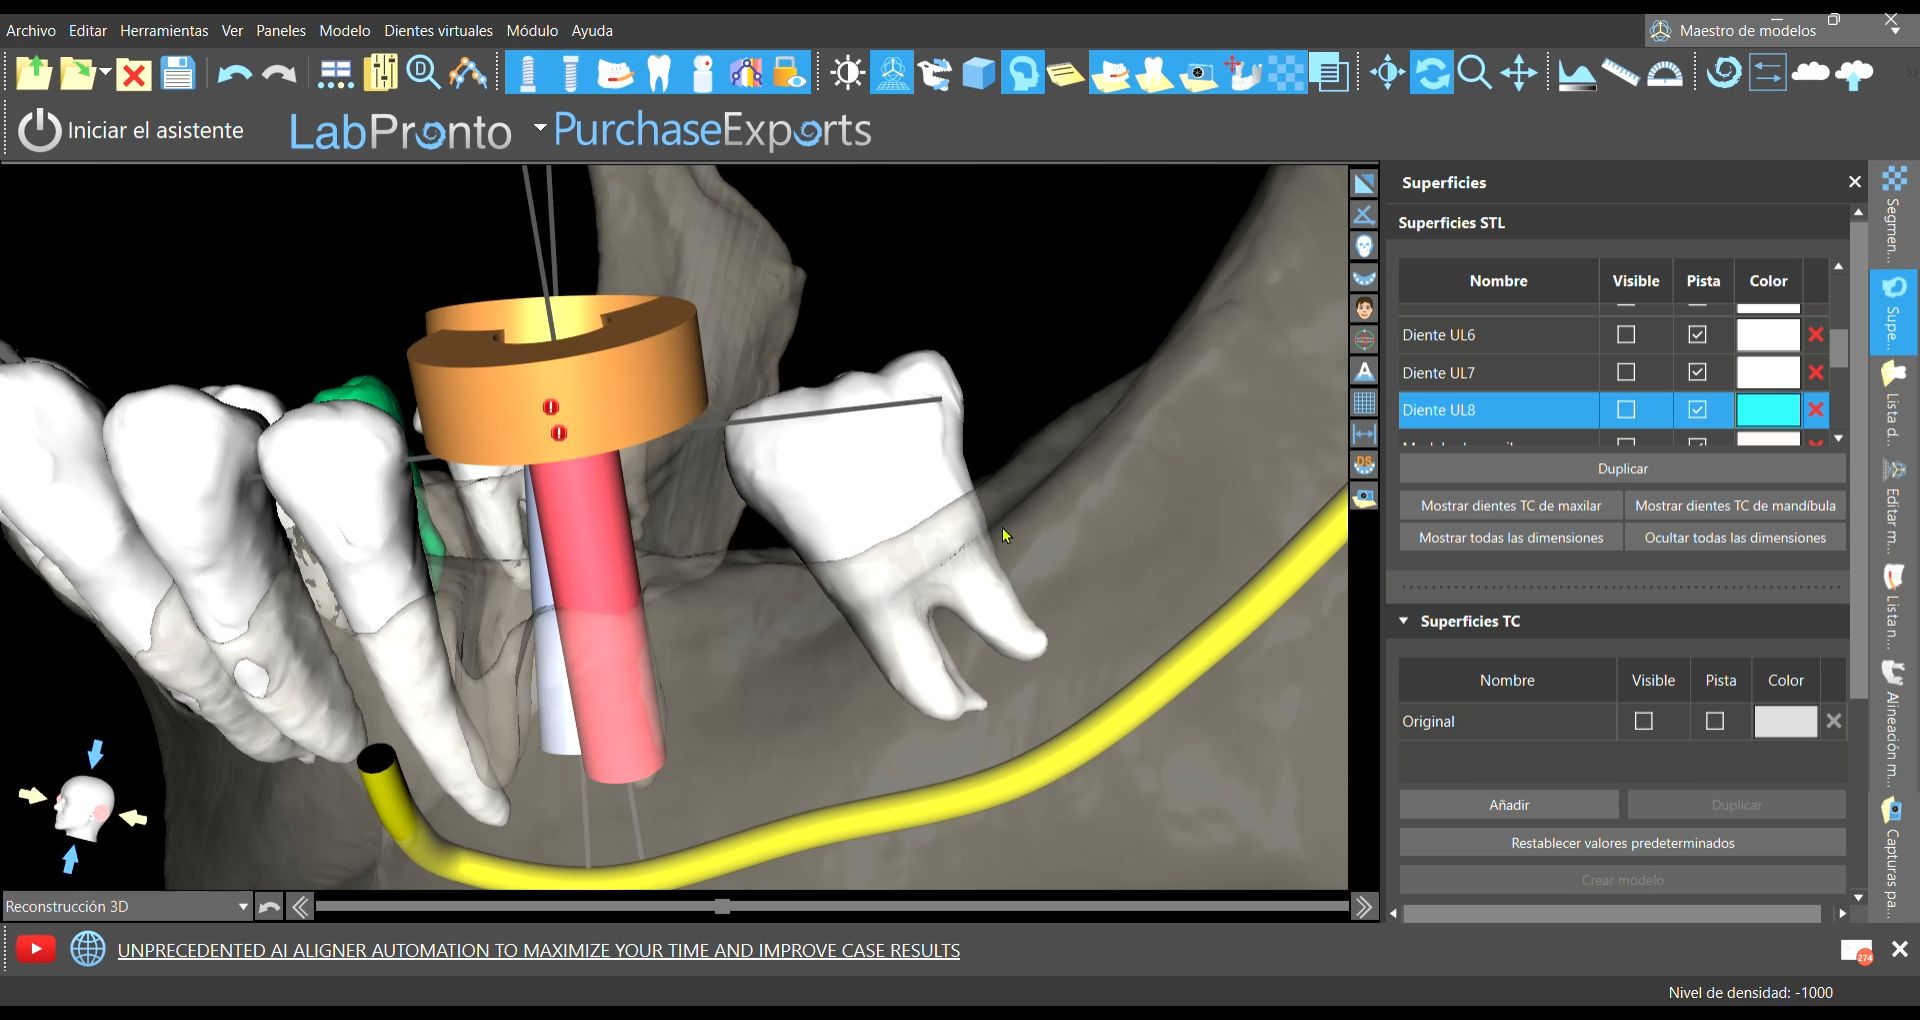Click the skull view icon in viewport strip

pos(1364,246)
